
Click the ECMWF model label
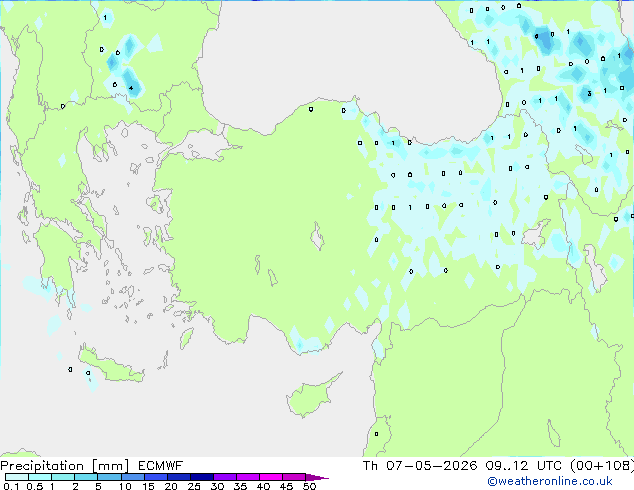pos(161,466)
